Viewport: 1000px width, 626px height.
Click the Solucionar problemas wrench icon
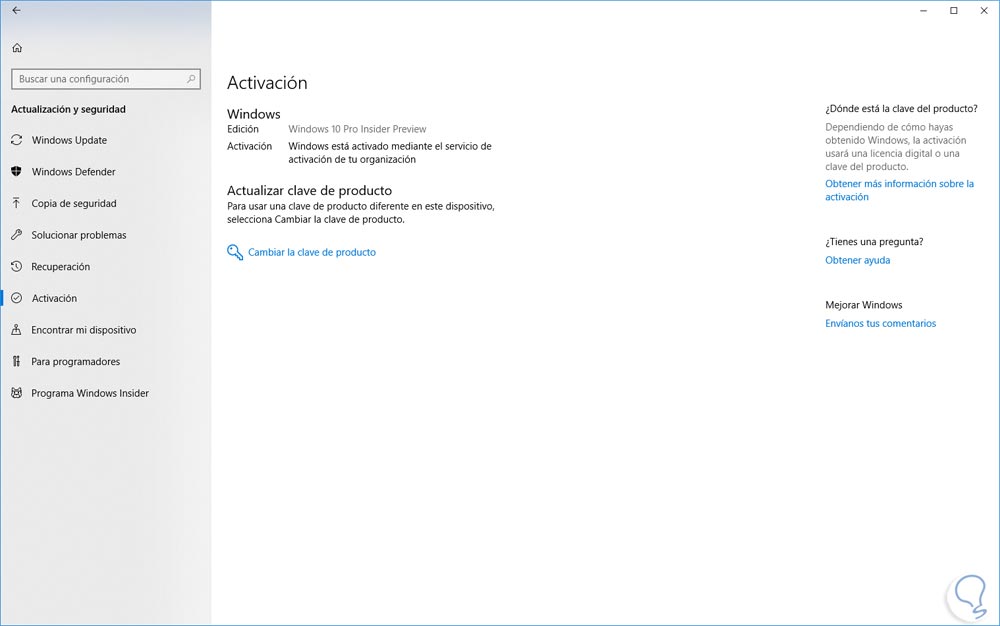point(17,235)
